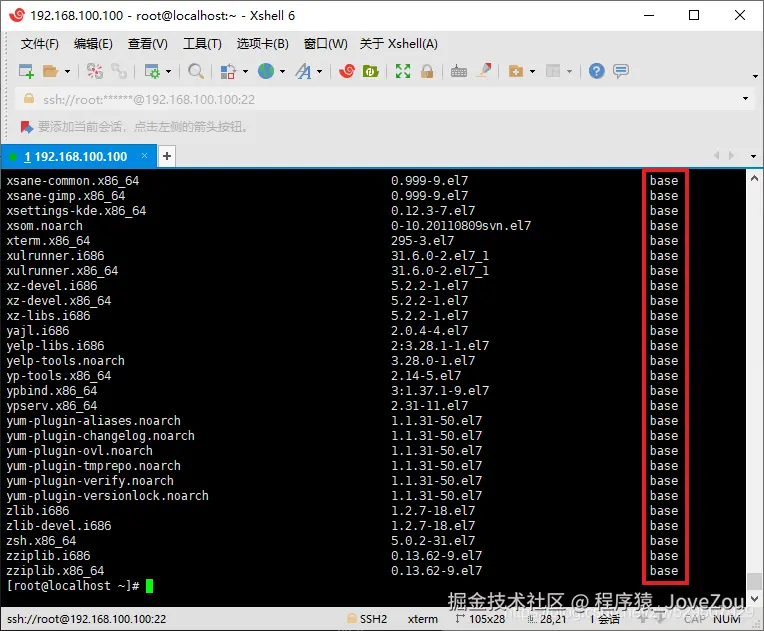Open the 选项卡(B) menu
This screenshot has width=764, height=631.
pos(263,44)
